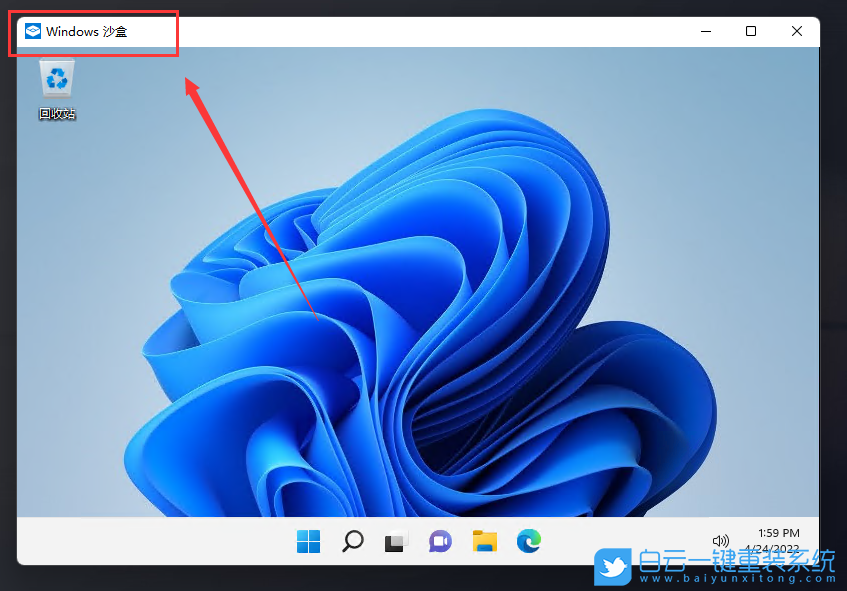Minimize the Windows Sandbox window
The image size is (847, 591).
tap(704, 31)
